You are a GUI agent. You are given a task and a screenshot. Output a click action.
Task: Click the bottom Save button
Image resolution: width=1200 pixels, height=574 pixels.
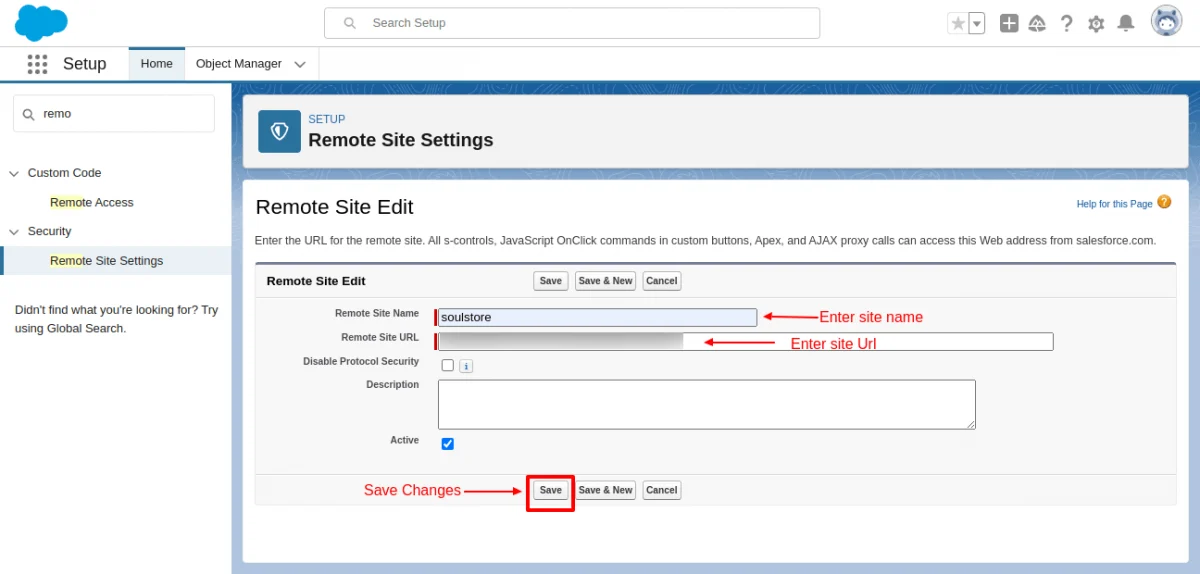tap(551, 490)
